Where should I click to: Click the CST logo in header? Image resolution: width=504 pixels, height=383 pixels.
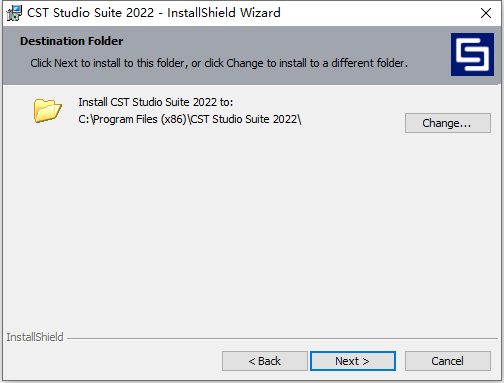[x=472, y=54]
